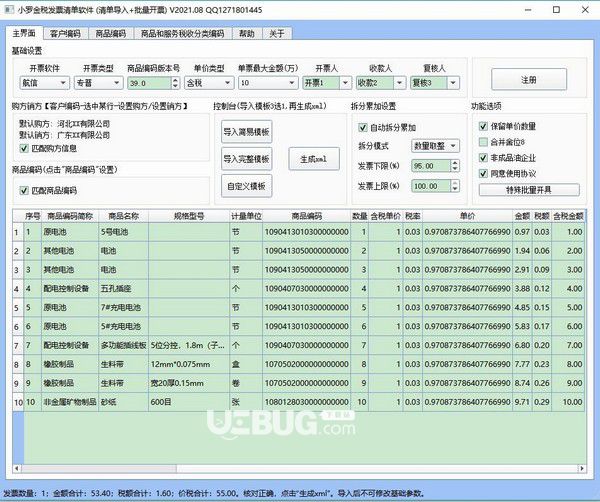Viewport: 600px width, 502px height.
Task: Toggle the 自动拆分累加 checkbox
Action: [363, 127]
